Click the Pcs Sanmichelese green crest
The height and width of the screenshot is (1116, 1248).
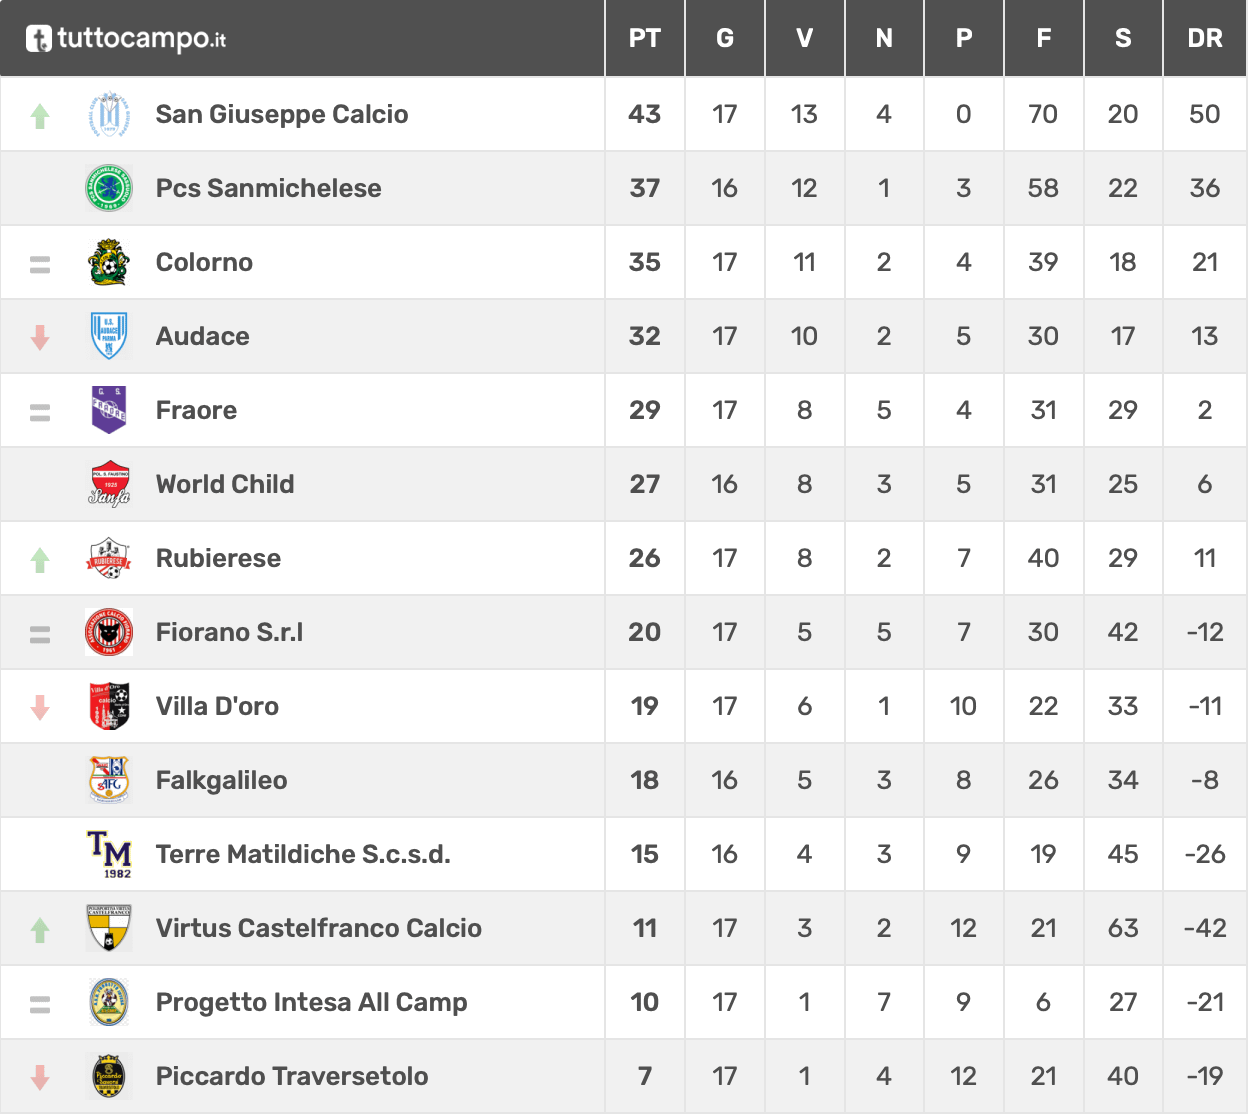[109, 188]
